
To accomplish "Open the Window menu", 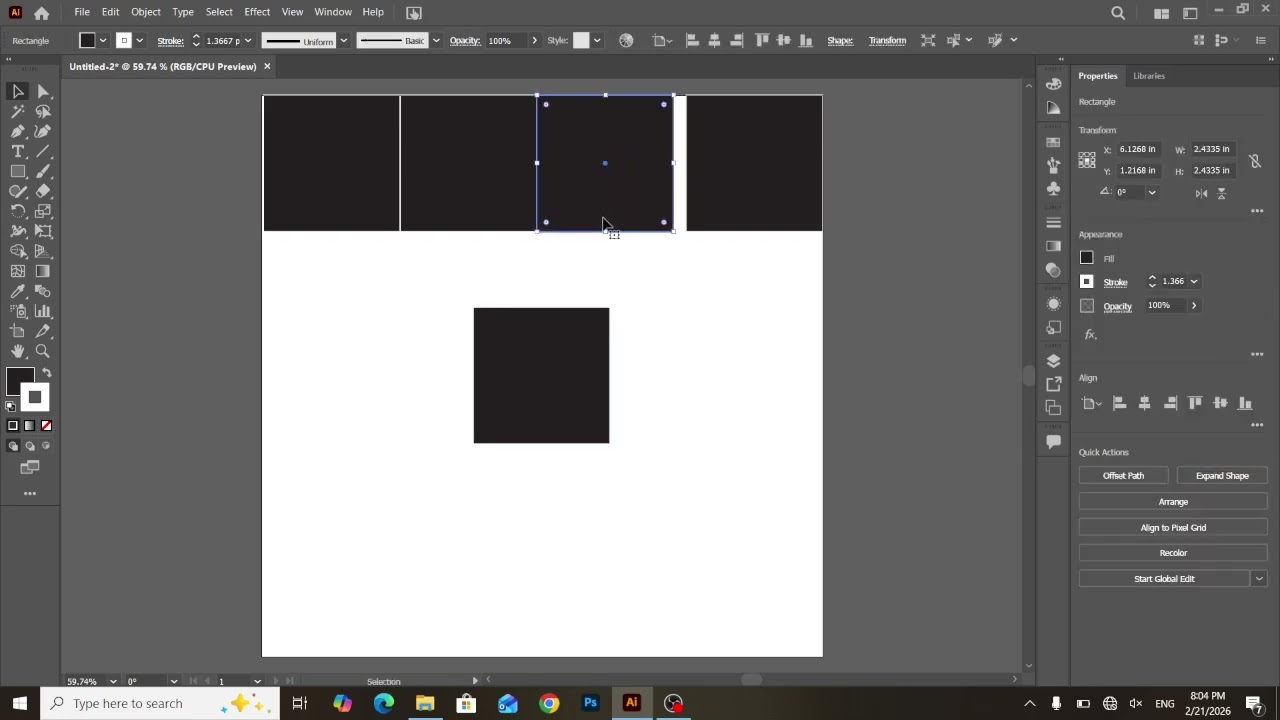I will coord(333,12).
